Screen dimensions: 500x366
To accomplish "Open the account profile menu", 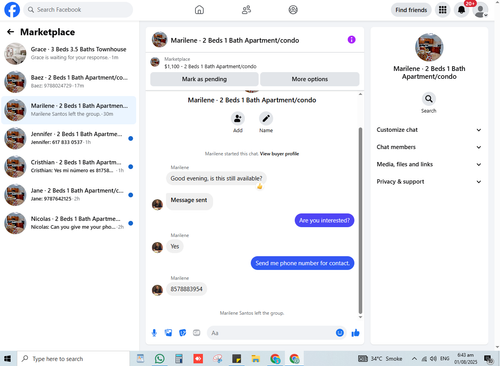I will coord(480,10).
